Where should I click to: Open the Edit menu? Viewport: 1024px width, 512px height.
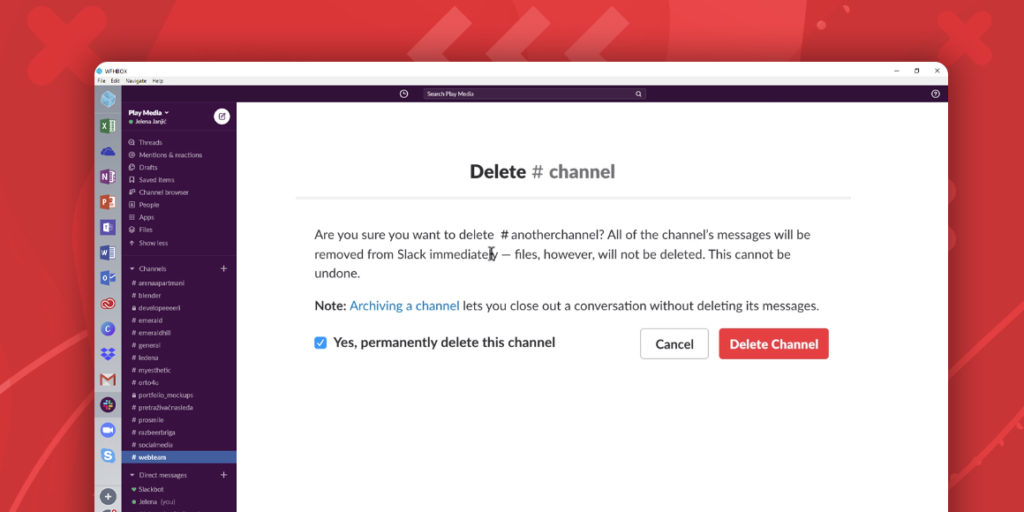tap(115, 81)
